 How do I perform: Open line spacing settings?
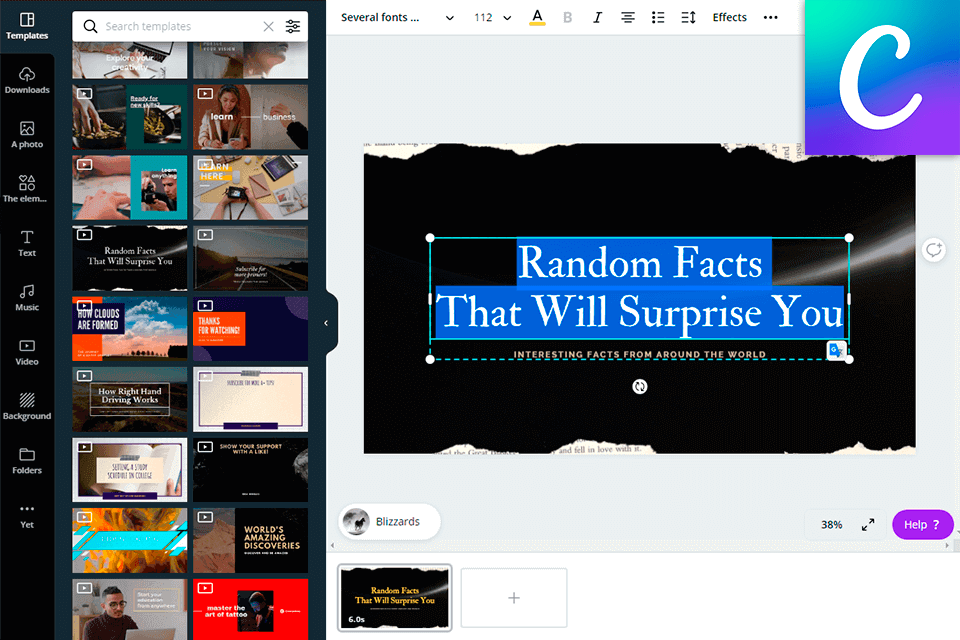[x=688, y=17]
